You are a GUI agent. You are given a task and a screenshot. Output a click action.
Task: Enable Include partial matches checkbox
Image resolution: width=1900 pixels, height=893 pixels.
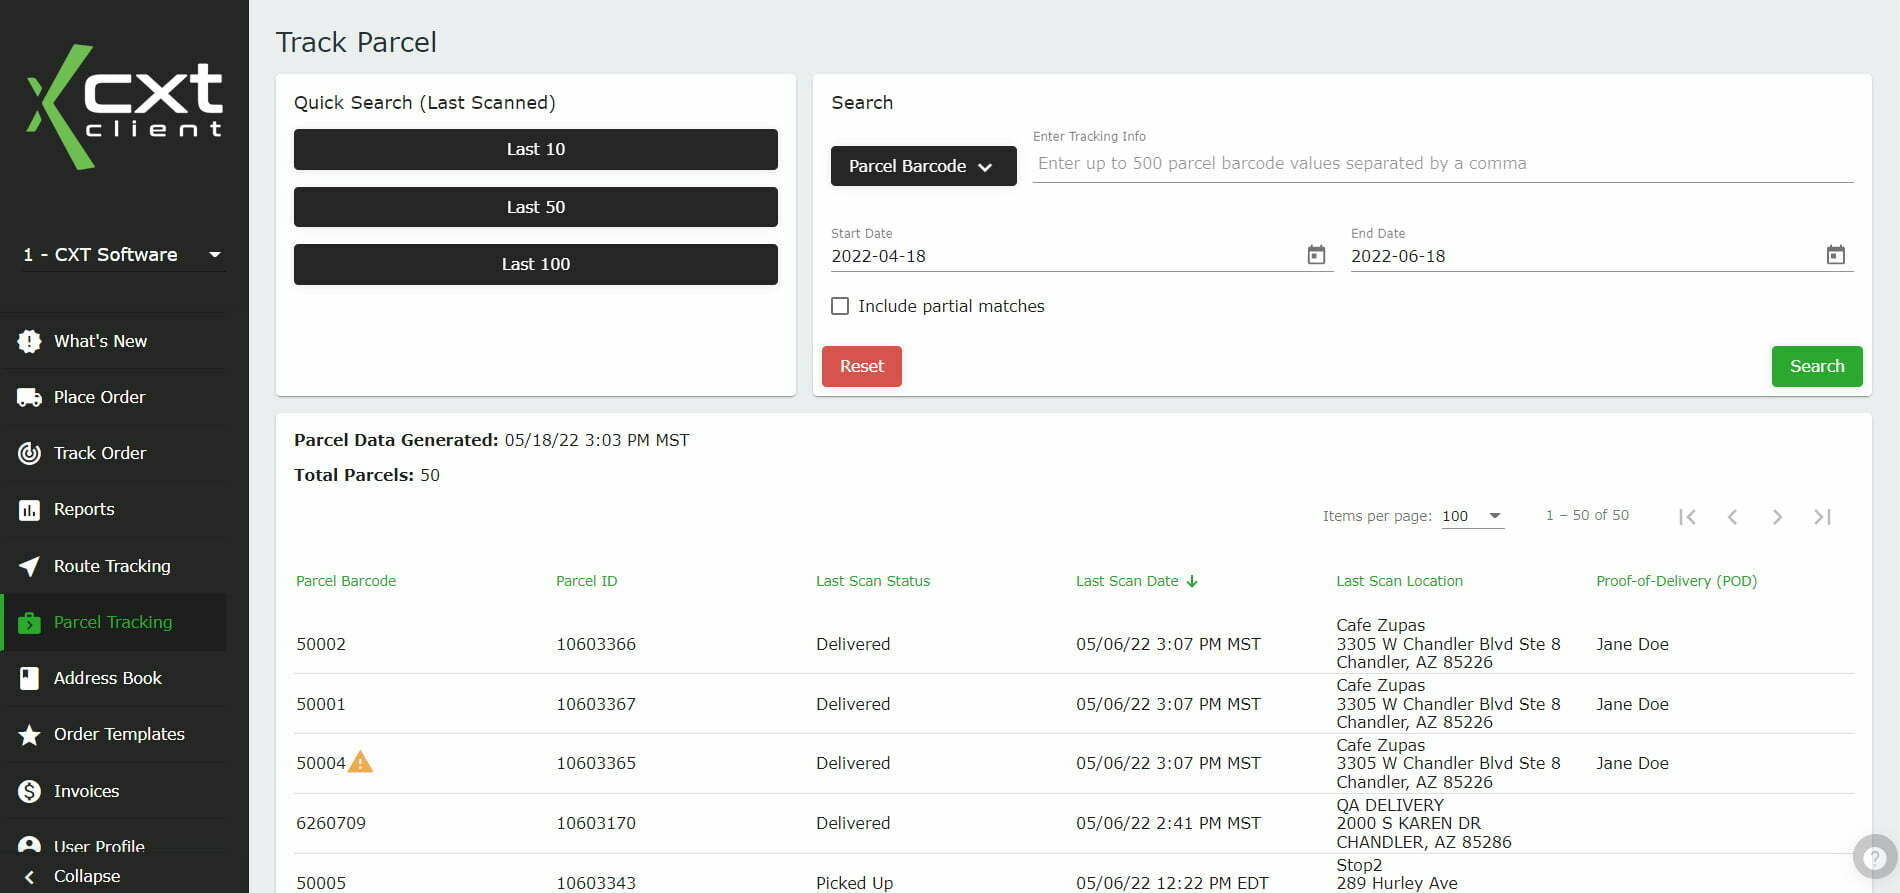840,306
